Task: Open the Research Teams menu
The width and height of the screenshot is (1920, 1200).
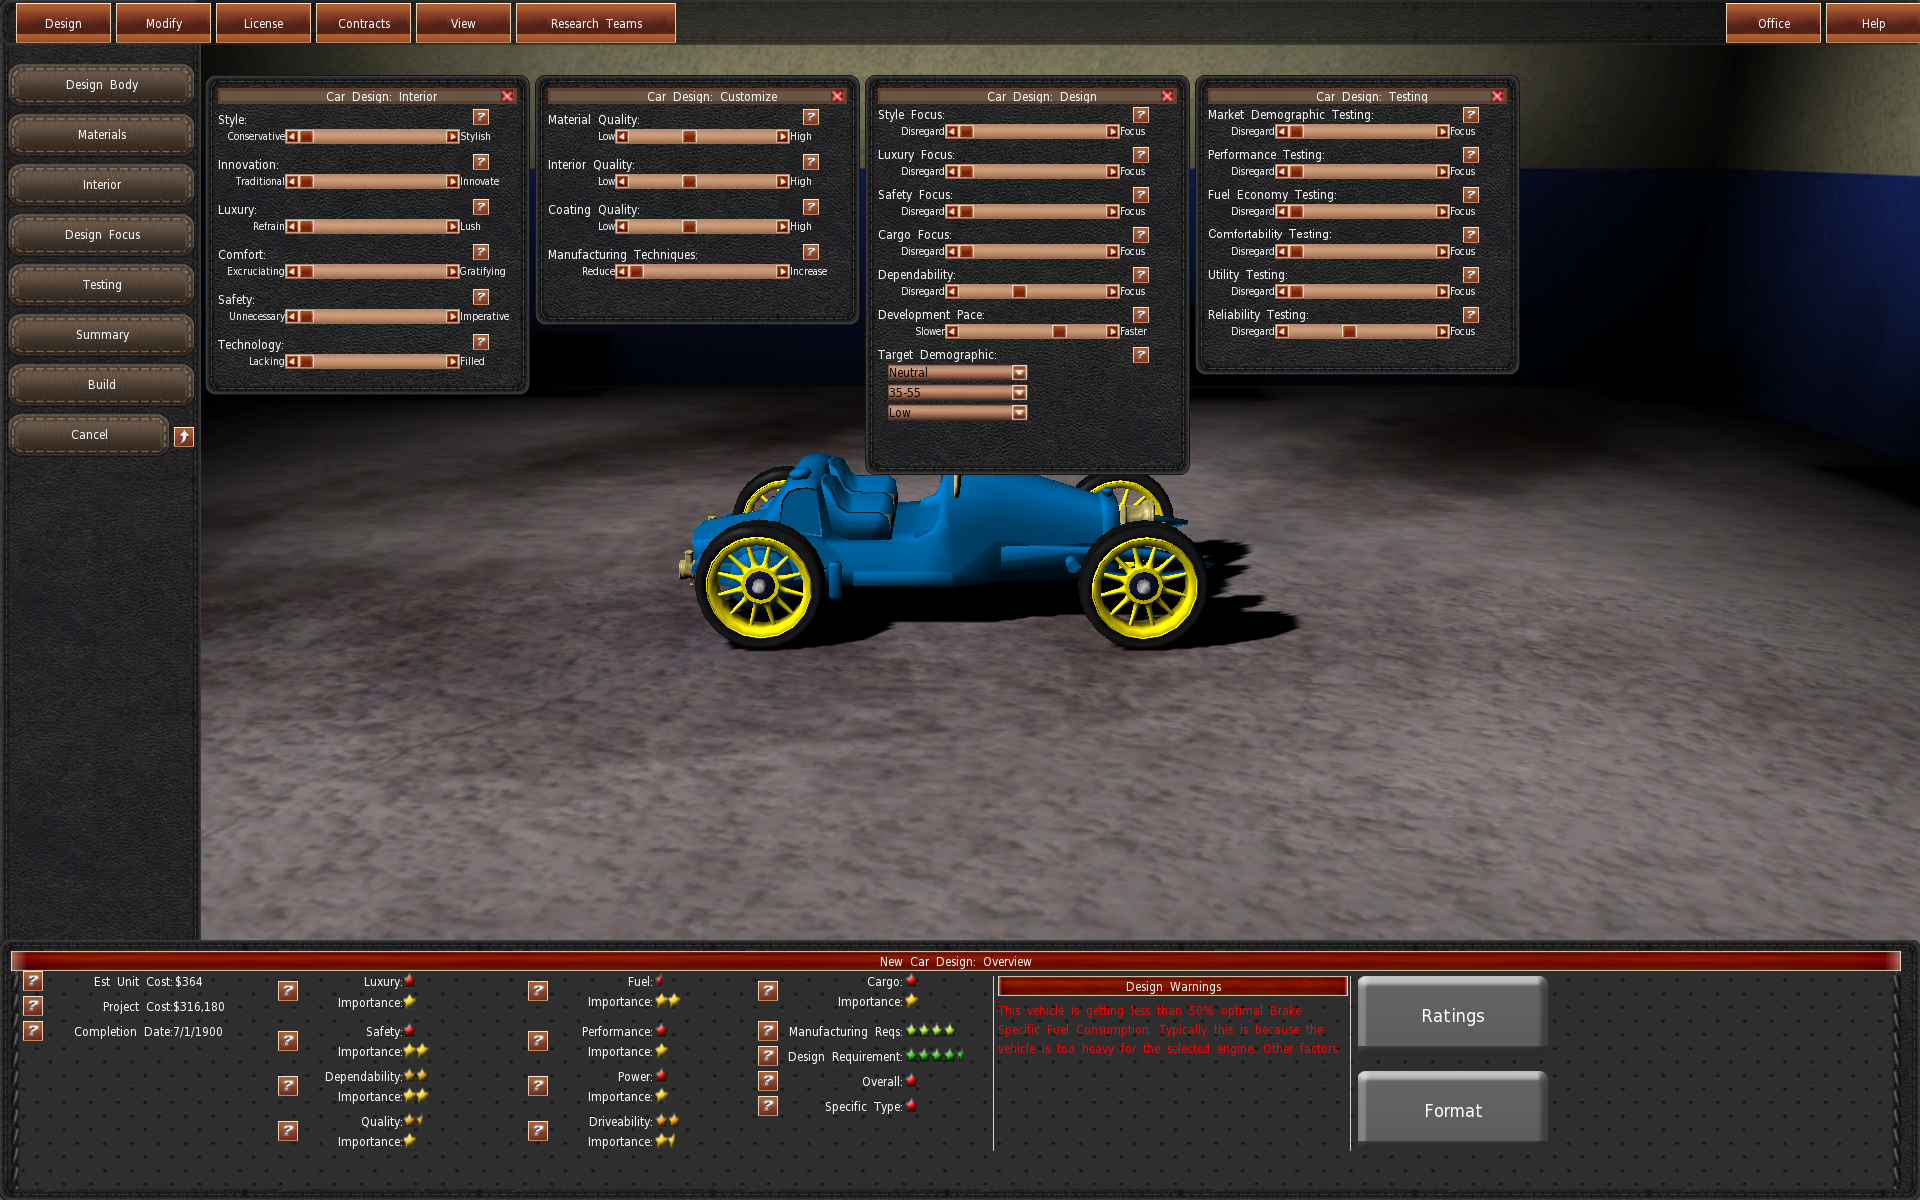Action: [x=596, y=23]
